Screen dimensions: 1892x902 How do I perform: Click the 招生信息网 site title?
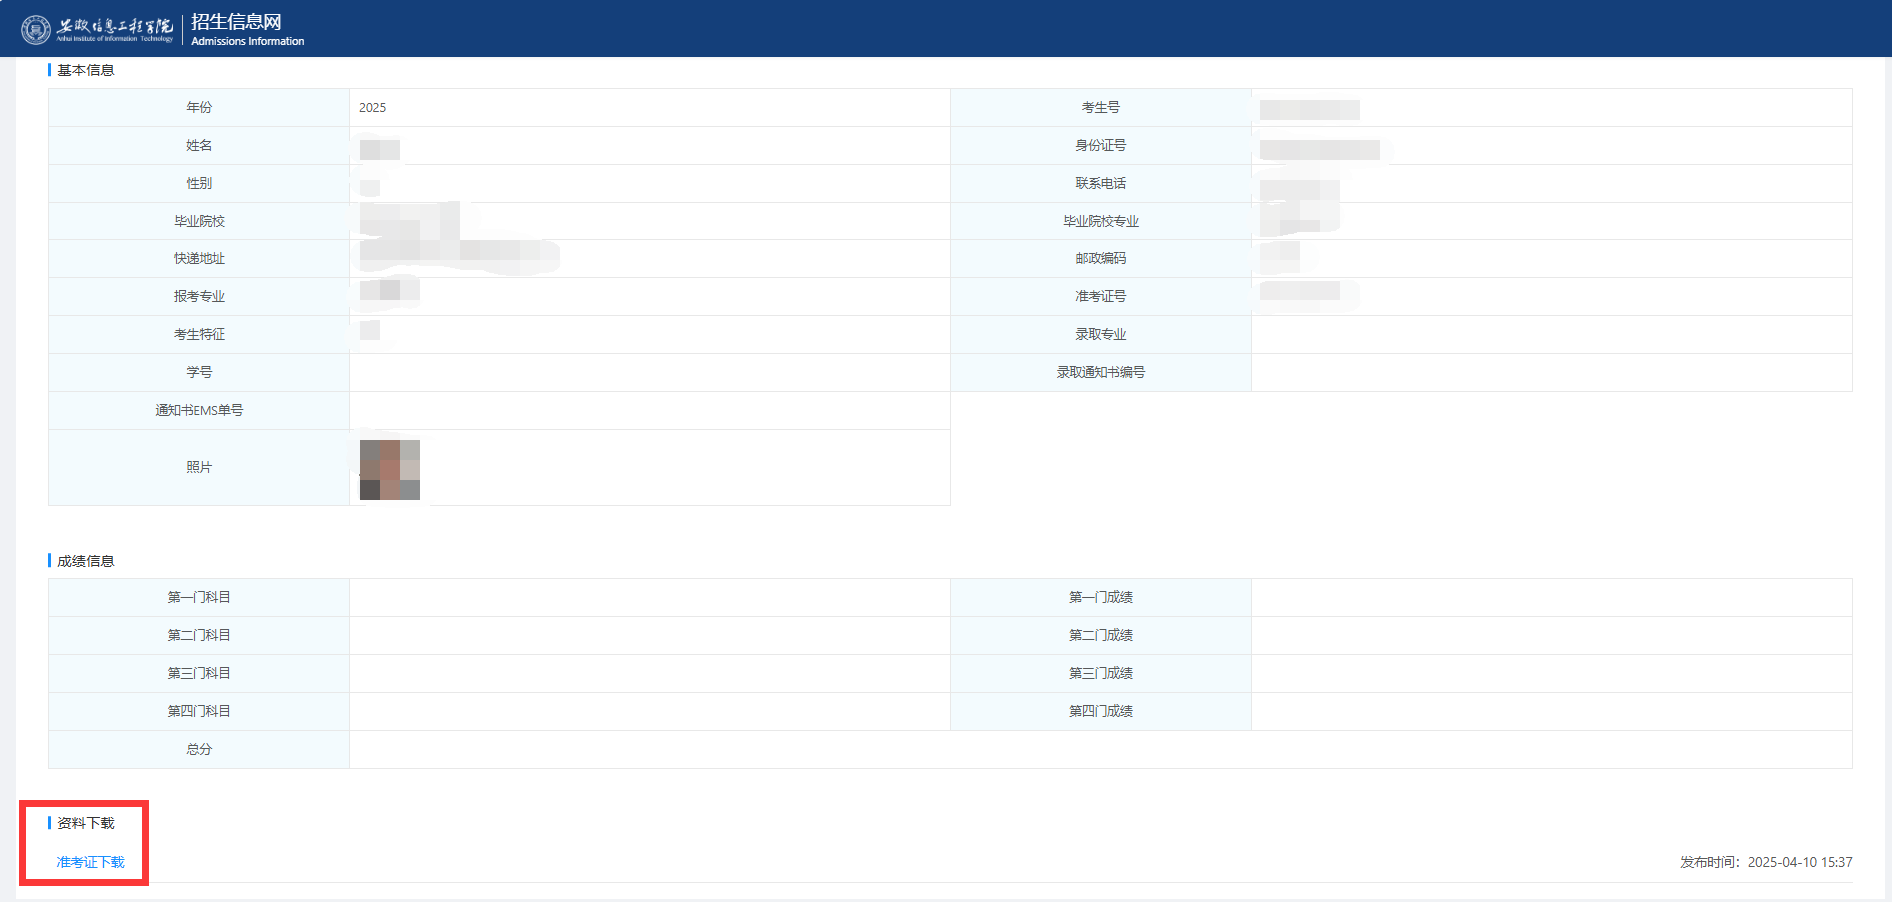click(236, 21)
